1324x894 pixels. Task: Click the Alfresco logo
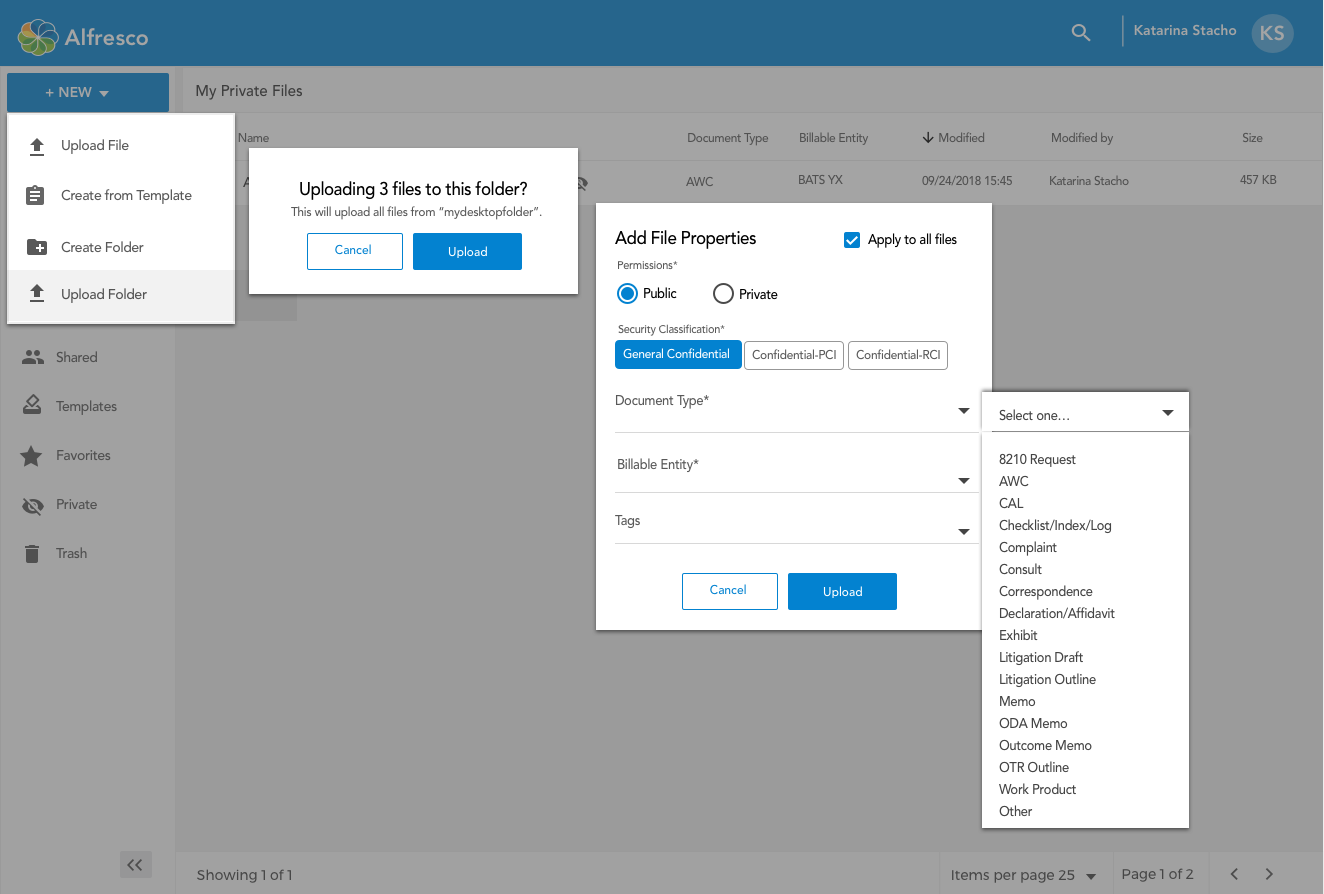83,38
